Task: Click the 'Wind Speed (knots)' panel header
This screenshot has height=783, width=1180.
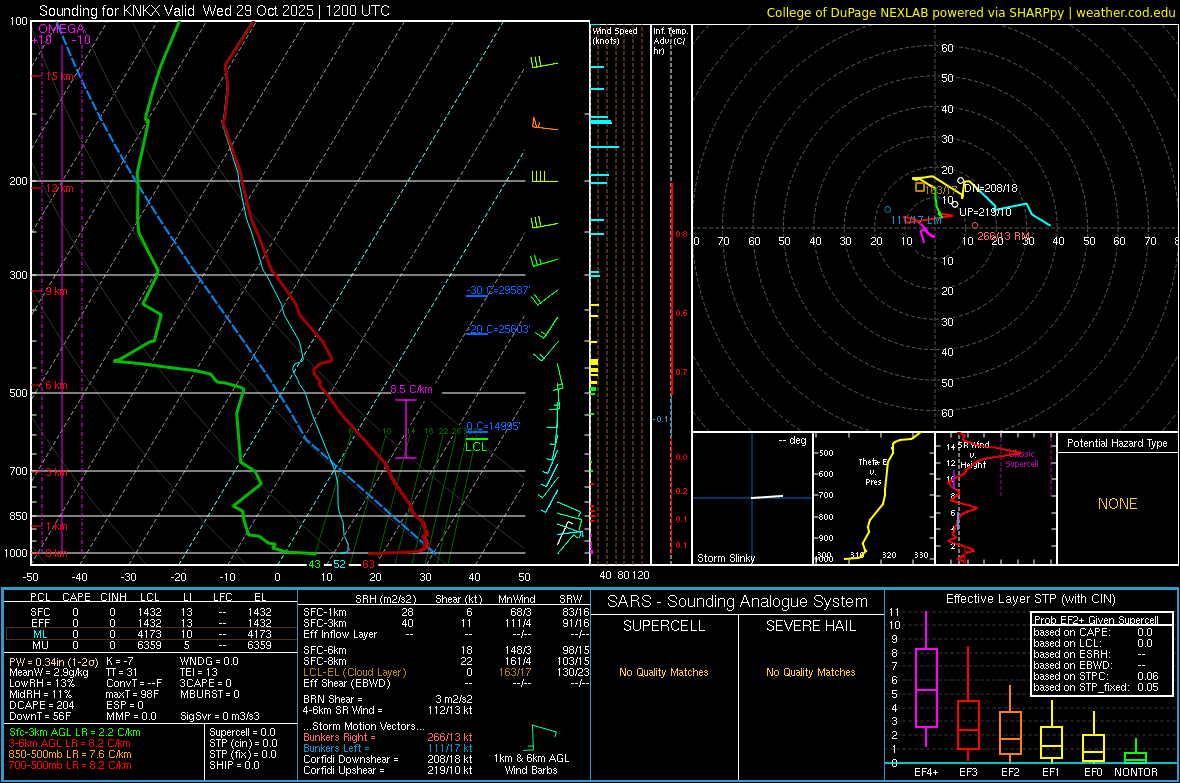Action: (x=614, y=35)
